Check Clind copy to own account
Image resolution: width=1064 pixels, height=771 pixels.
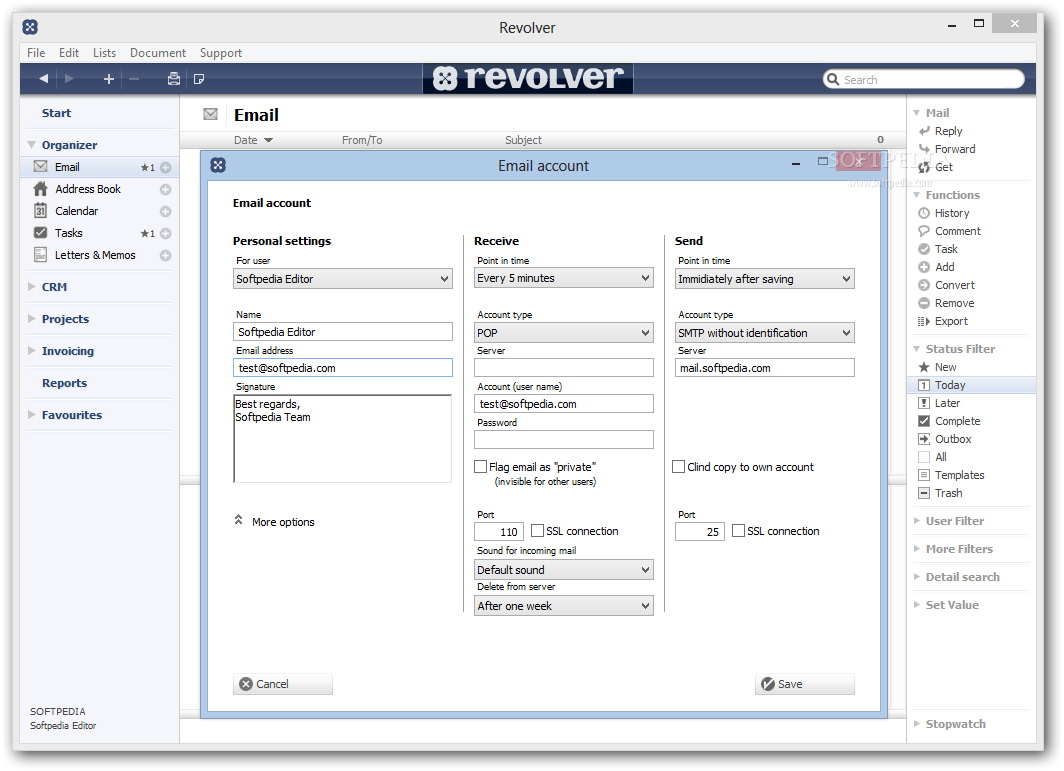679,467
